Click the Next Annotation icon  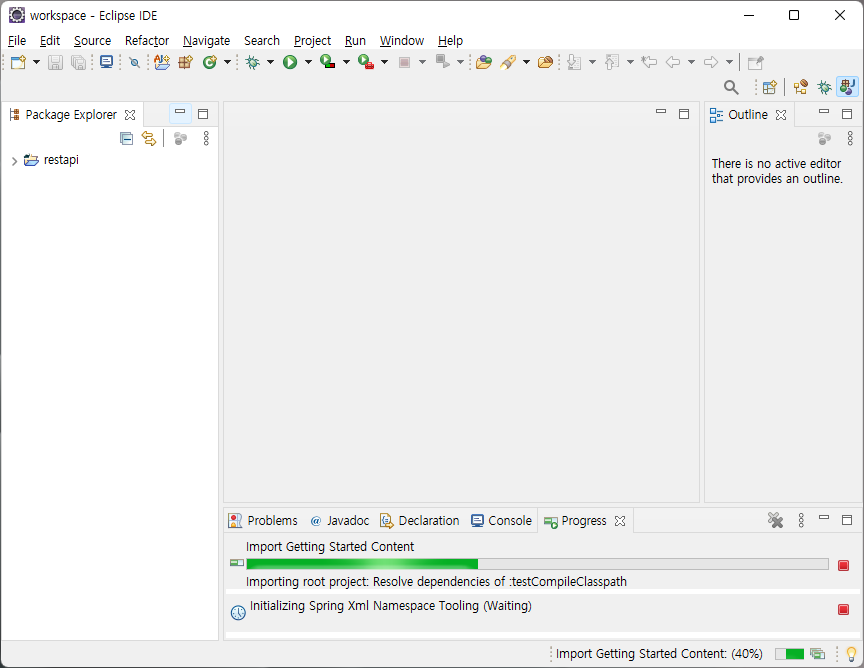click(574, 62)
